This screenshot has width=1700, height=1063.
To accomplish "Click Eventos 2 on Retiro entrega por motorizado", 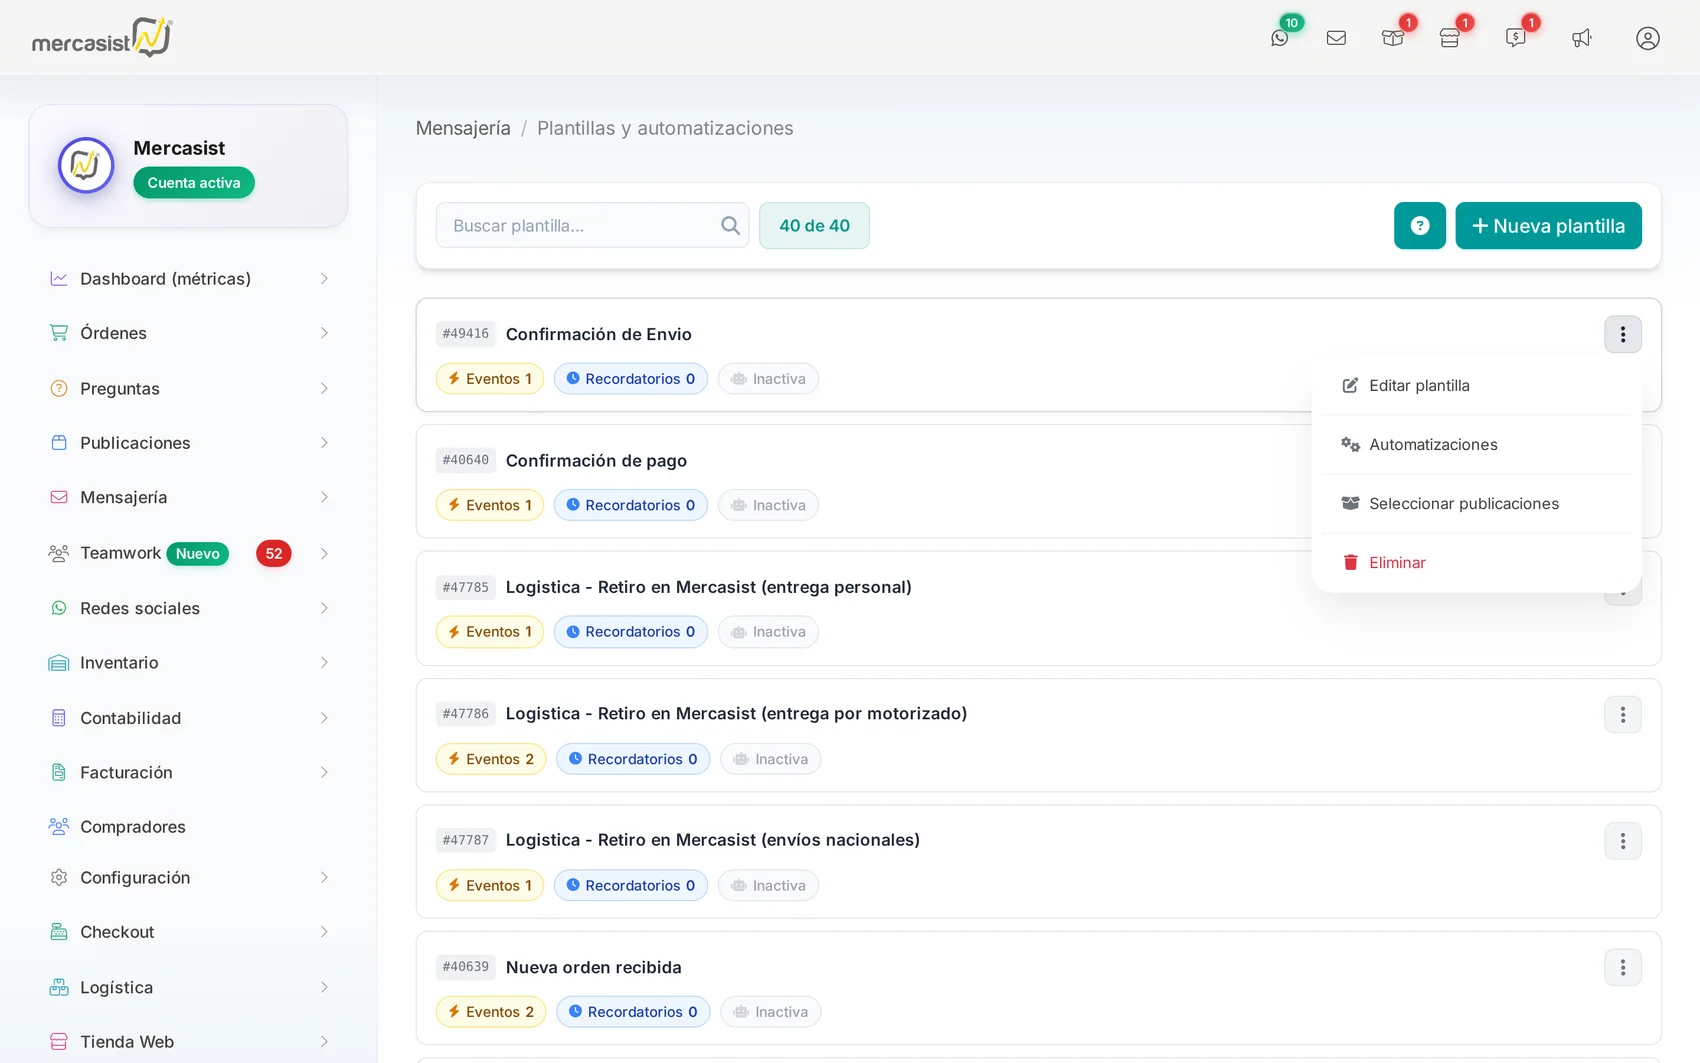I will click(x=491, y=759).
